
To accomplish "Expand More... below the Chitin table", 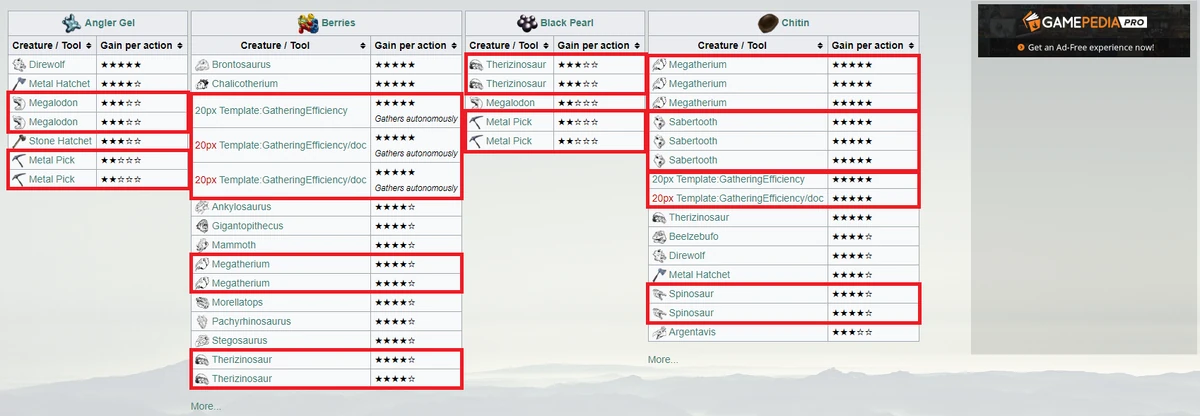I will point(663,359).
